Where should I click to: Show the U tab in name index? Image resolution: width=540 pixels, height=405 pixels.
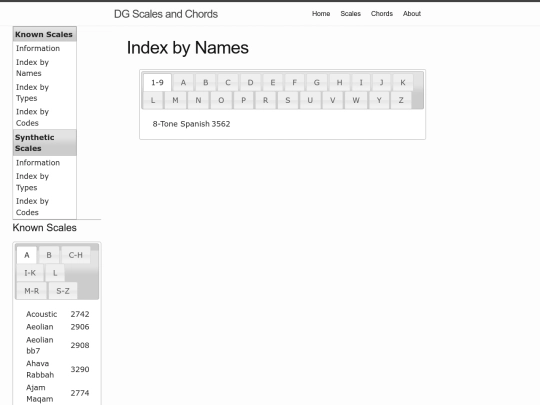(x=310, y=100)
